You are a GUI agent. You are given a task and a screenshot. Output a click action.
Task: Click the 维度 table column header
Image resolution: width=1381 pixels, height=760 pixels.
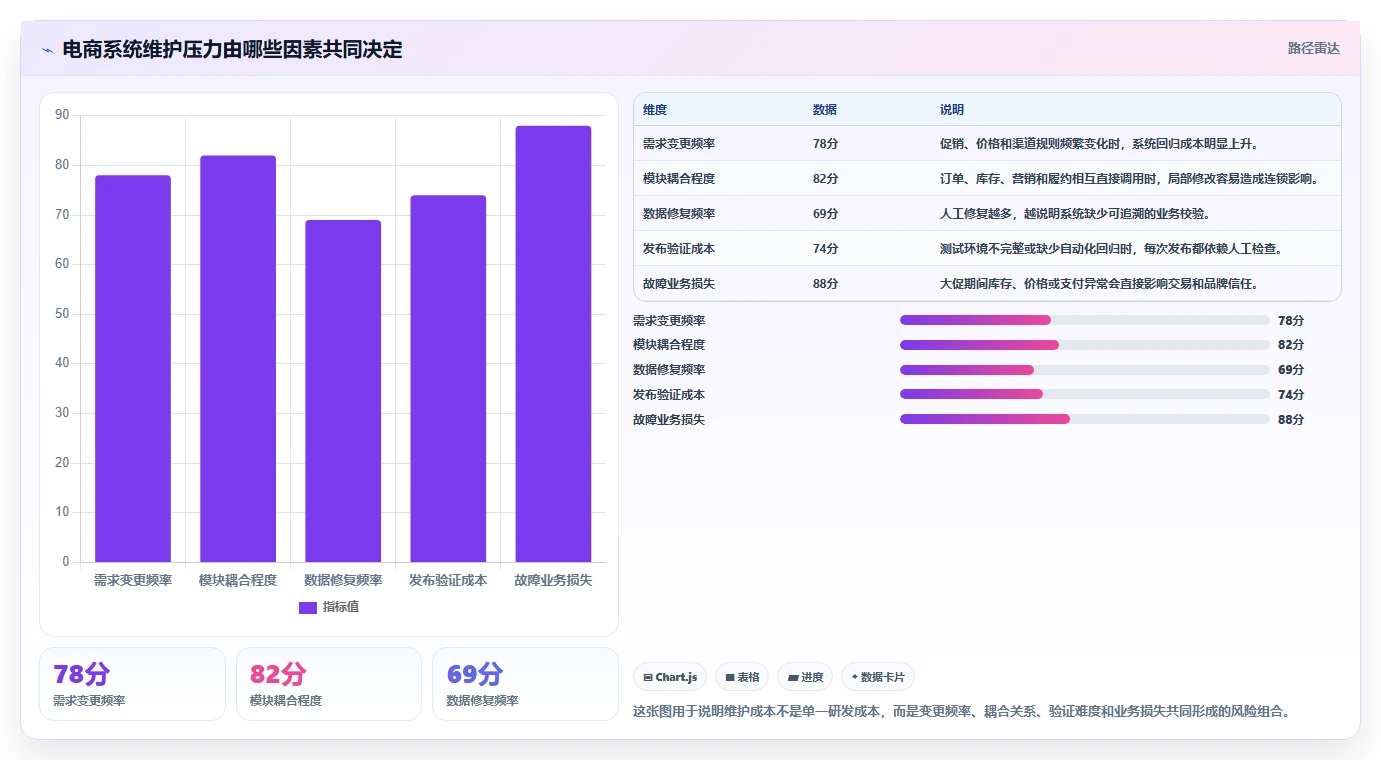(655, 110)
